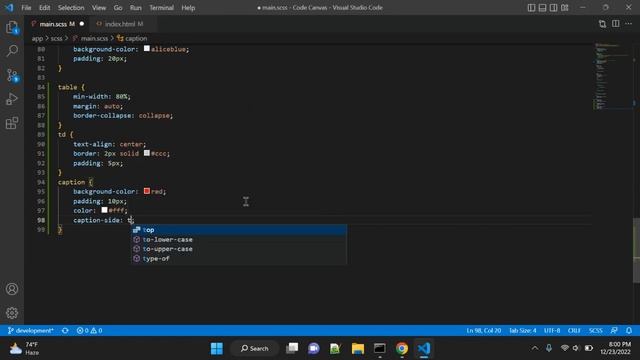The width and height of the screenshot is (640, 360).
Task: Open Run and Debug view
Action: tap(12, 99)
